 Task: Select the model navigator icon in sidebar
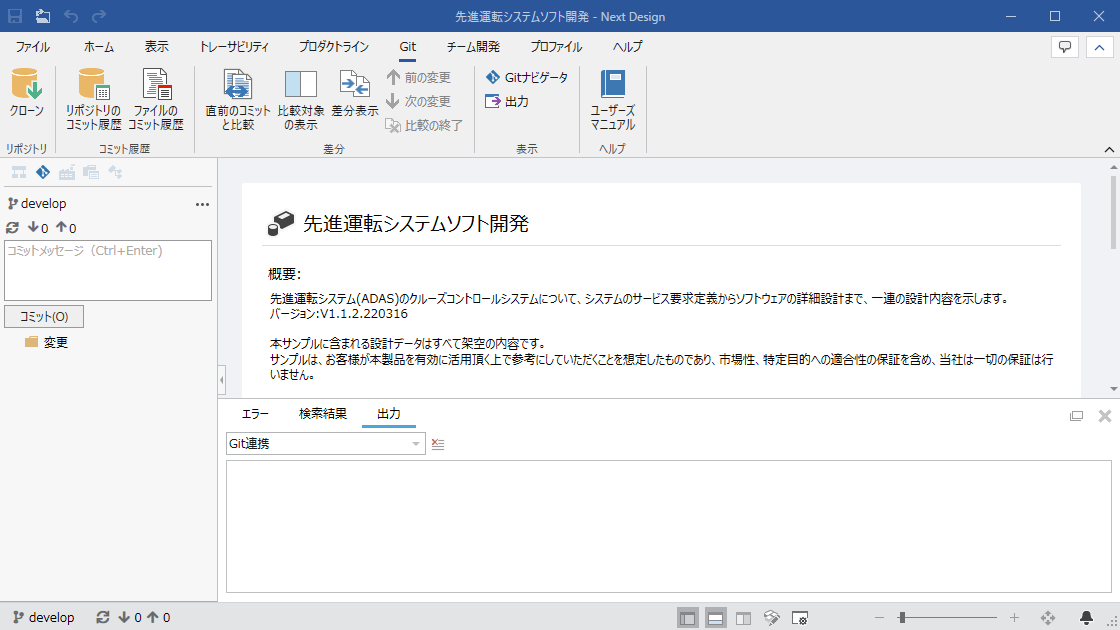[19, 172]
